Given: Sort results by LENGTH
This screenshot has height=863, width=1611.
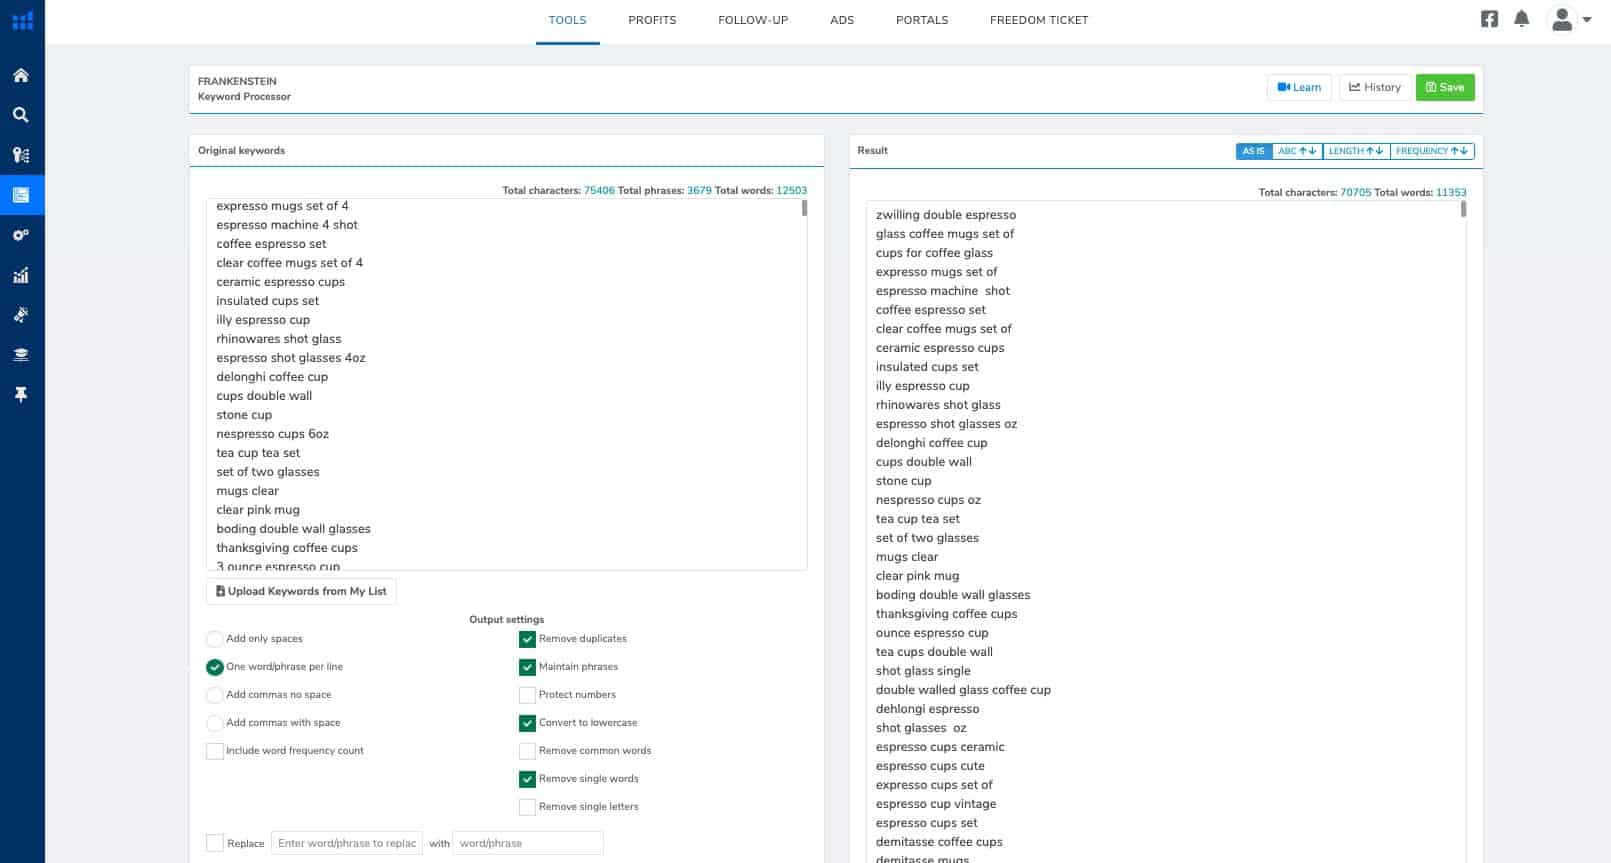Looking at the screenshot, I should [x=1356, y=151].
